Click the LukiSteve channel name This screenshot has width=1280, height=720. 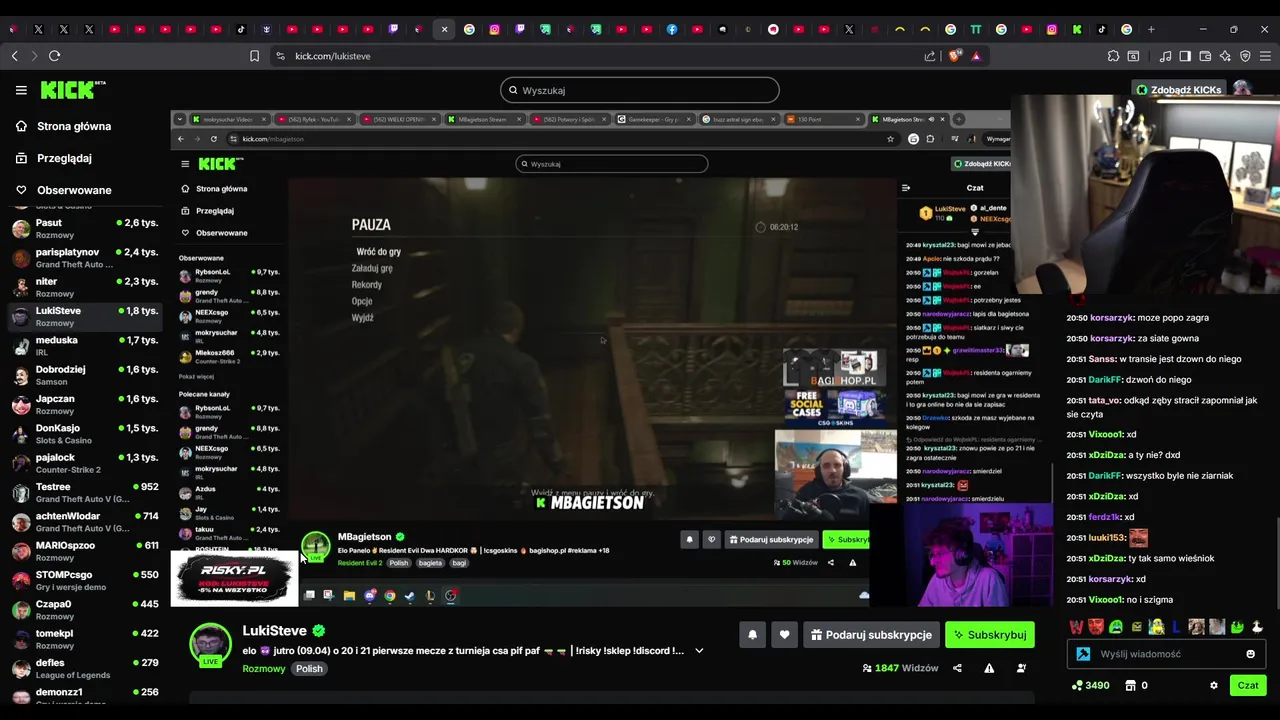click(x=274, y=631)
